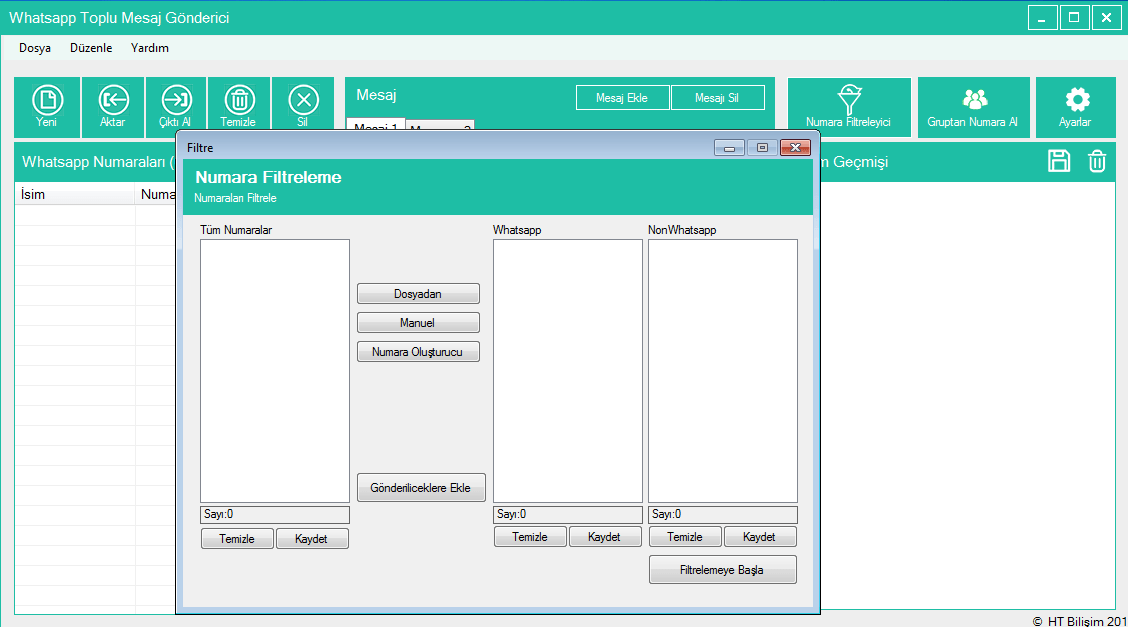Click the Sil delete icon
The width and height of the screenshot is (1128, 627).
tap(303, 106)
